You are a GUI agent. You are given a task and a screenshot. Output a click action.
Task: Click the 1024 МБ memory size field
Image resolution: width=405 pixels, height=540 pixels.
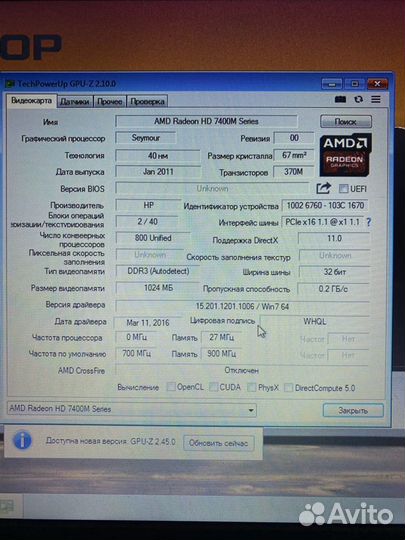point(158,288)
